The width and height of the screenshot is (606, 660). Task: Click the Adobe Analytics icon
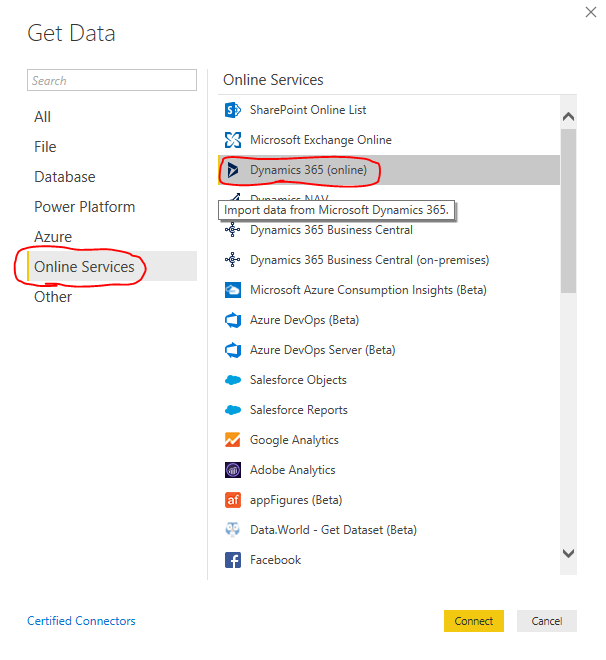pos(233,470)
